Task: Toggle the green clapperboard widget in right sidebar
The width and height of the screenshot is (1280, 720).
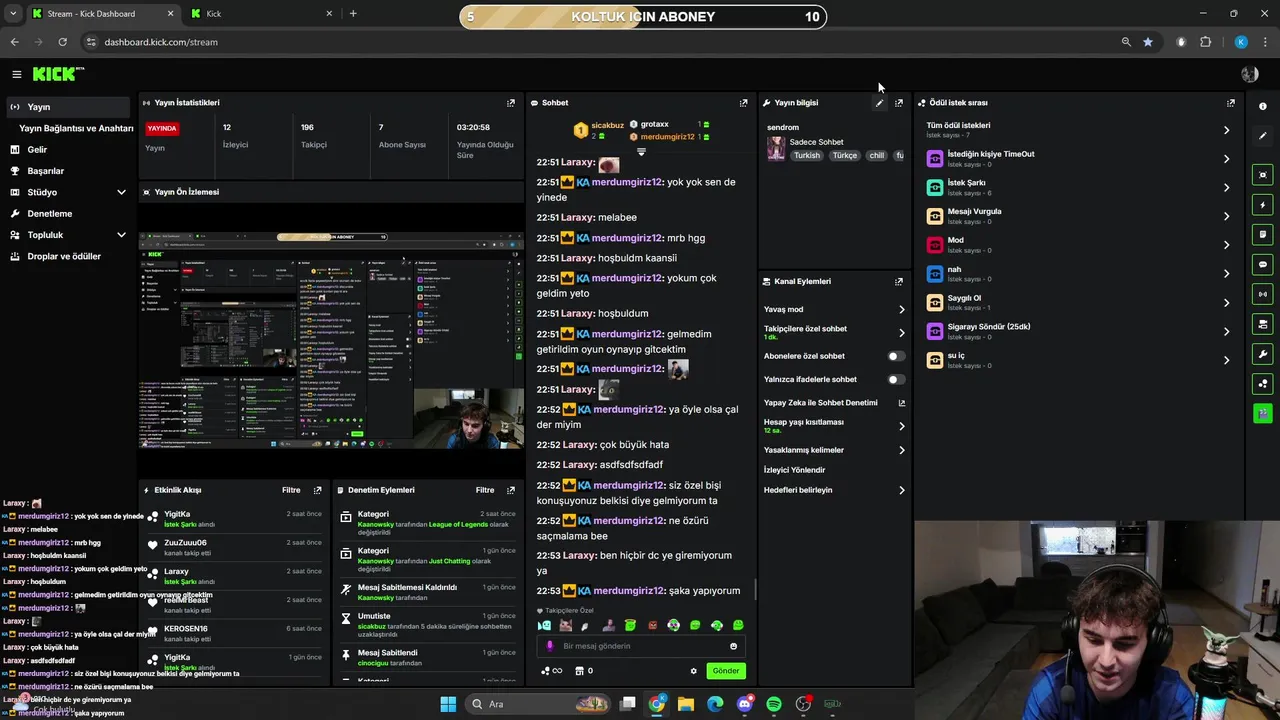Action: [1263, 413]
